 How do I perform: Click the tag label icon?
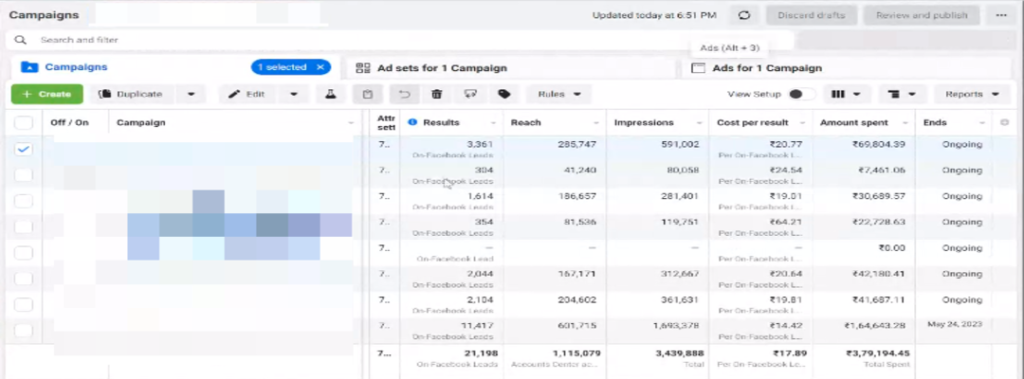pos(504,94)
